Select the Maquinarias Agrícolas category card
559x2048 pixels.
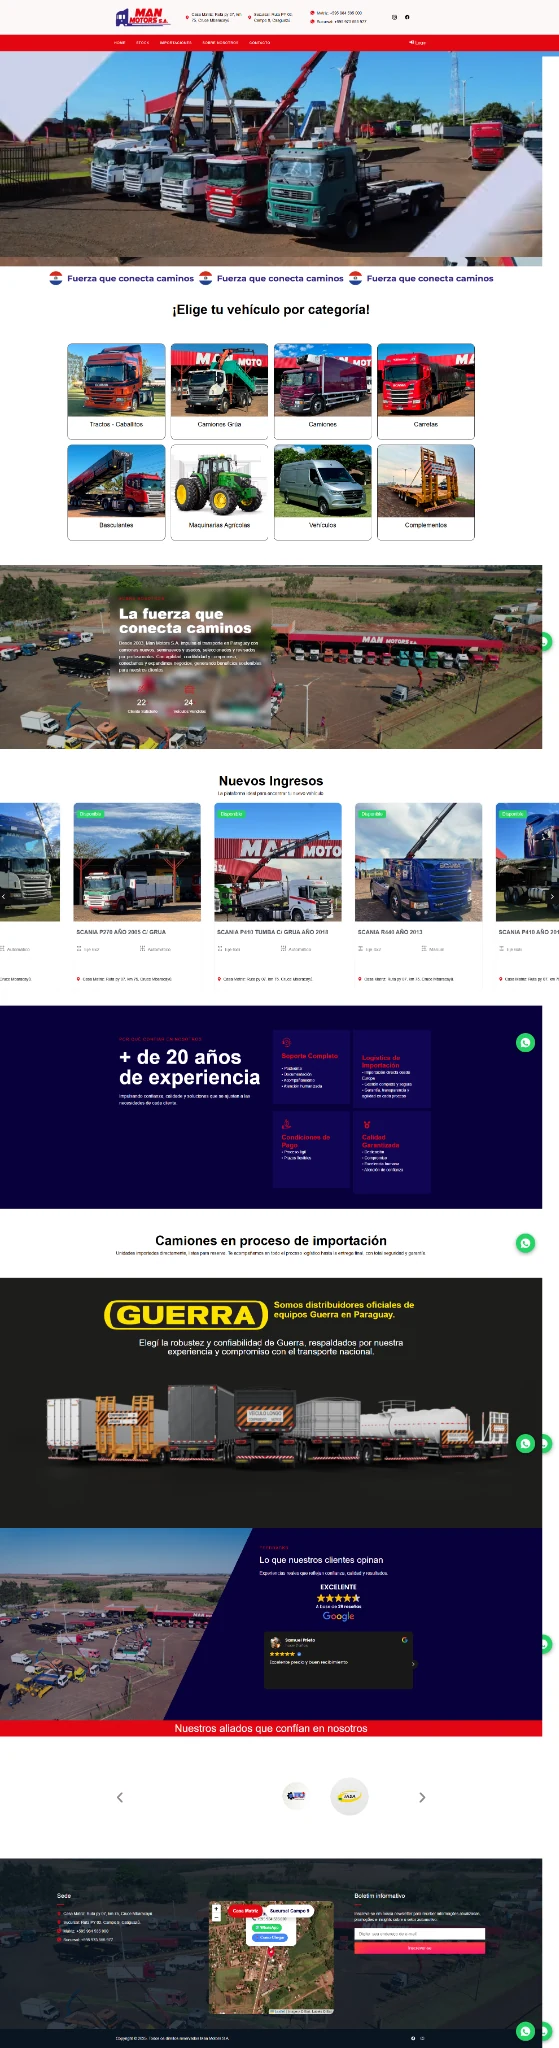[219, 492]
